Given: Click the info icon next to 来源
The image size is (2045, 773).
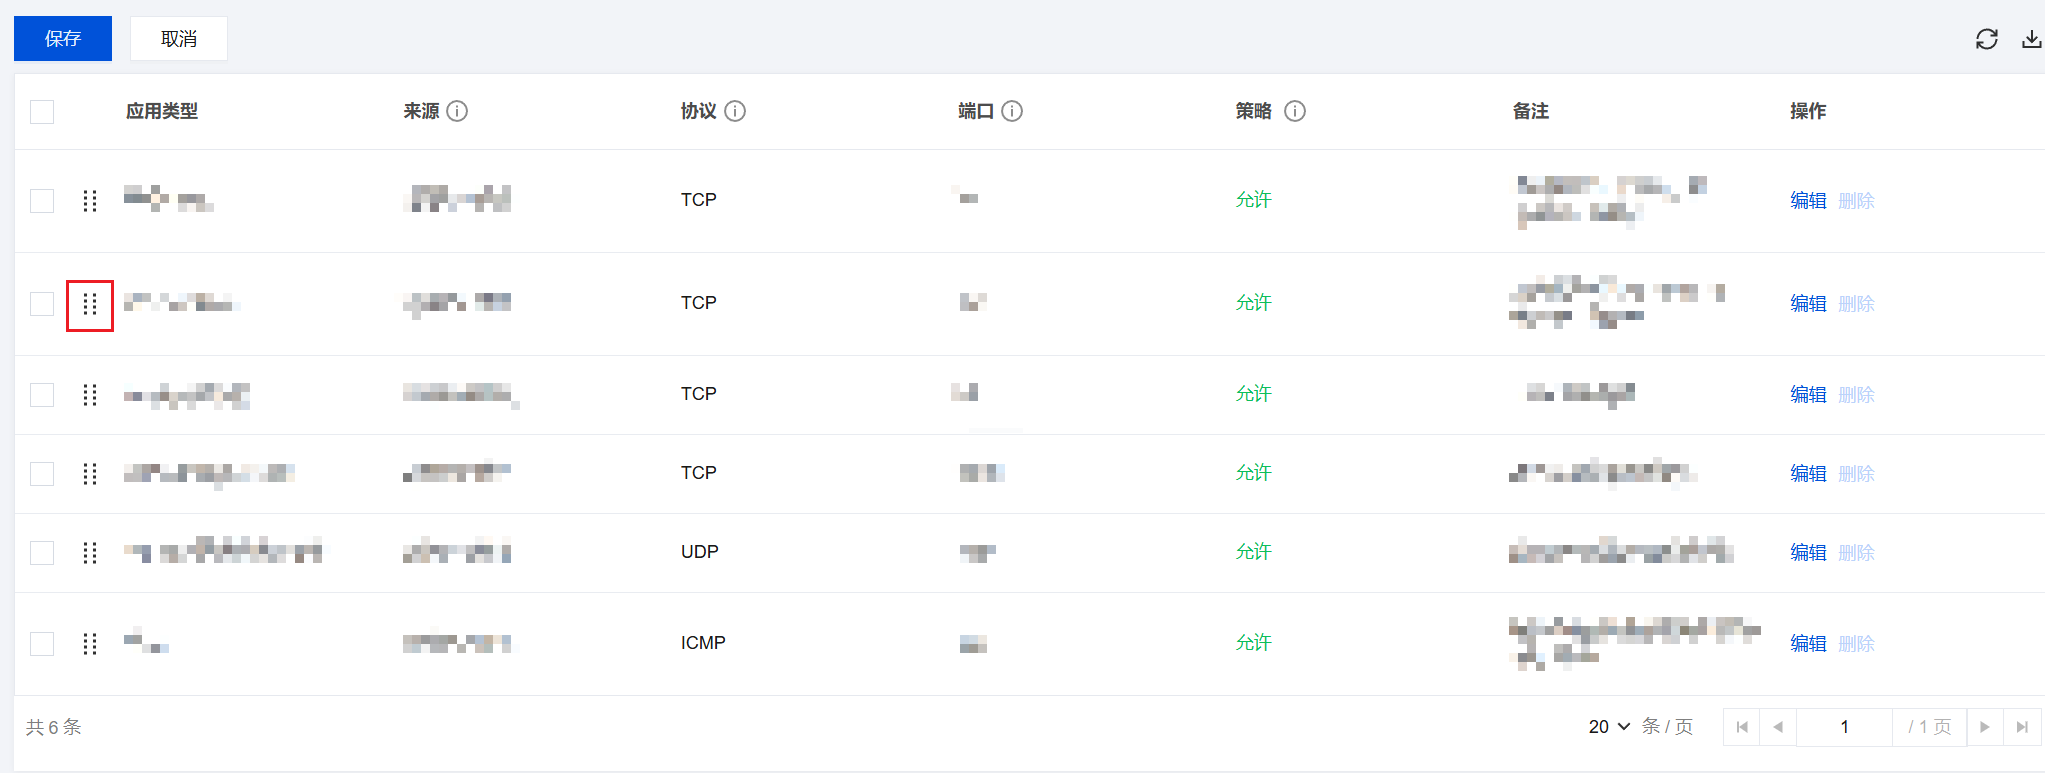Looking at the screenshot, I should pyautogui.click(x=457, y=111).
